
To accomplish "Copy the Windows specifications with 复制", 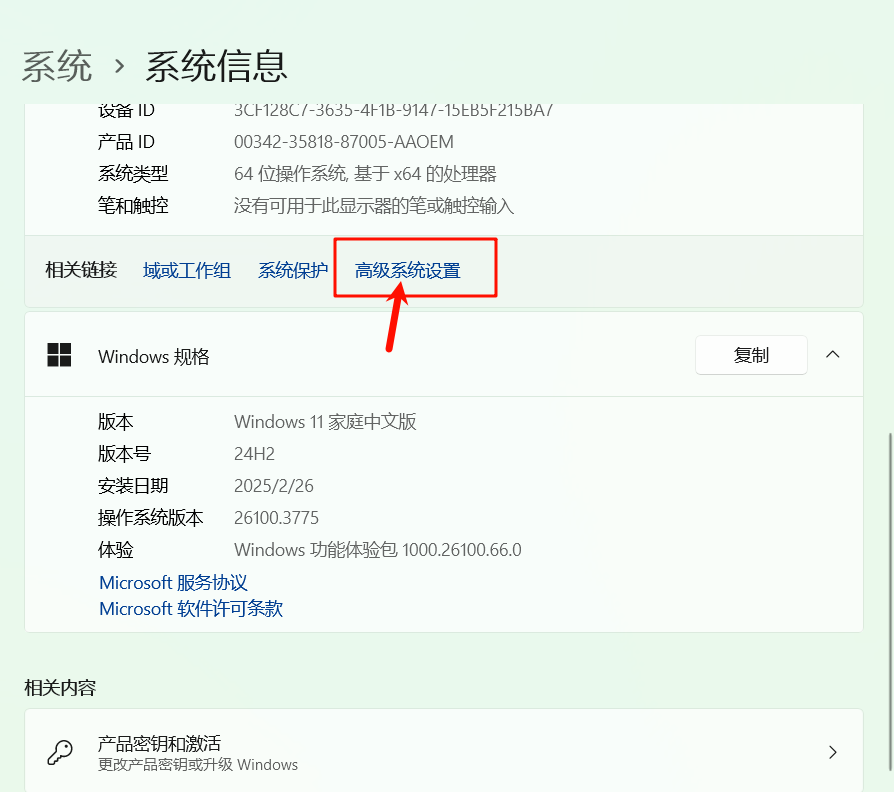I will (x=751, y=355).
